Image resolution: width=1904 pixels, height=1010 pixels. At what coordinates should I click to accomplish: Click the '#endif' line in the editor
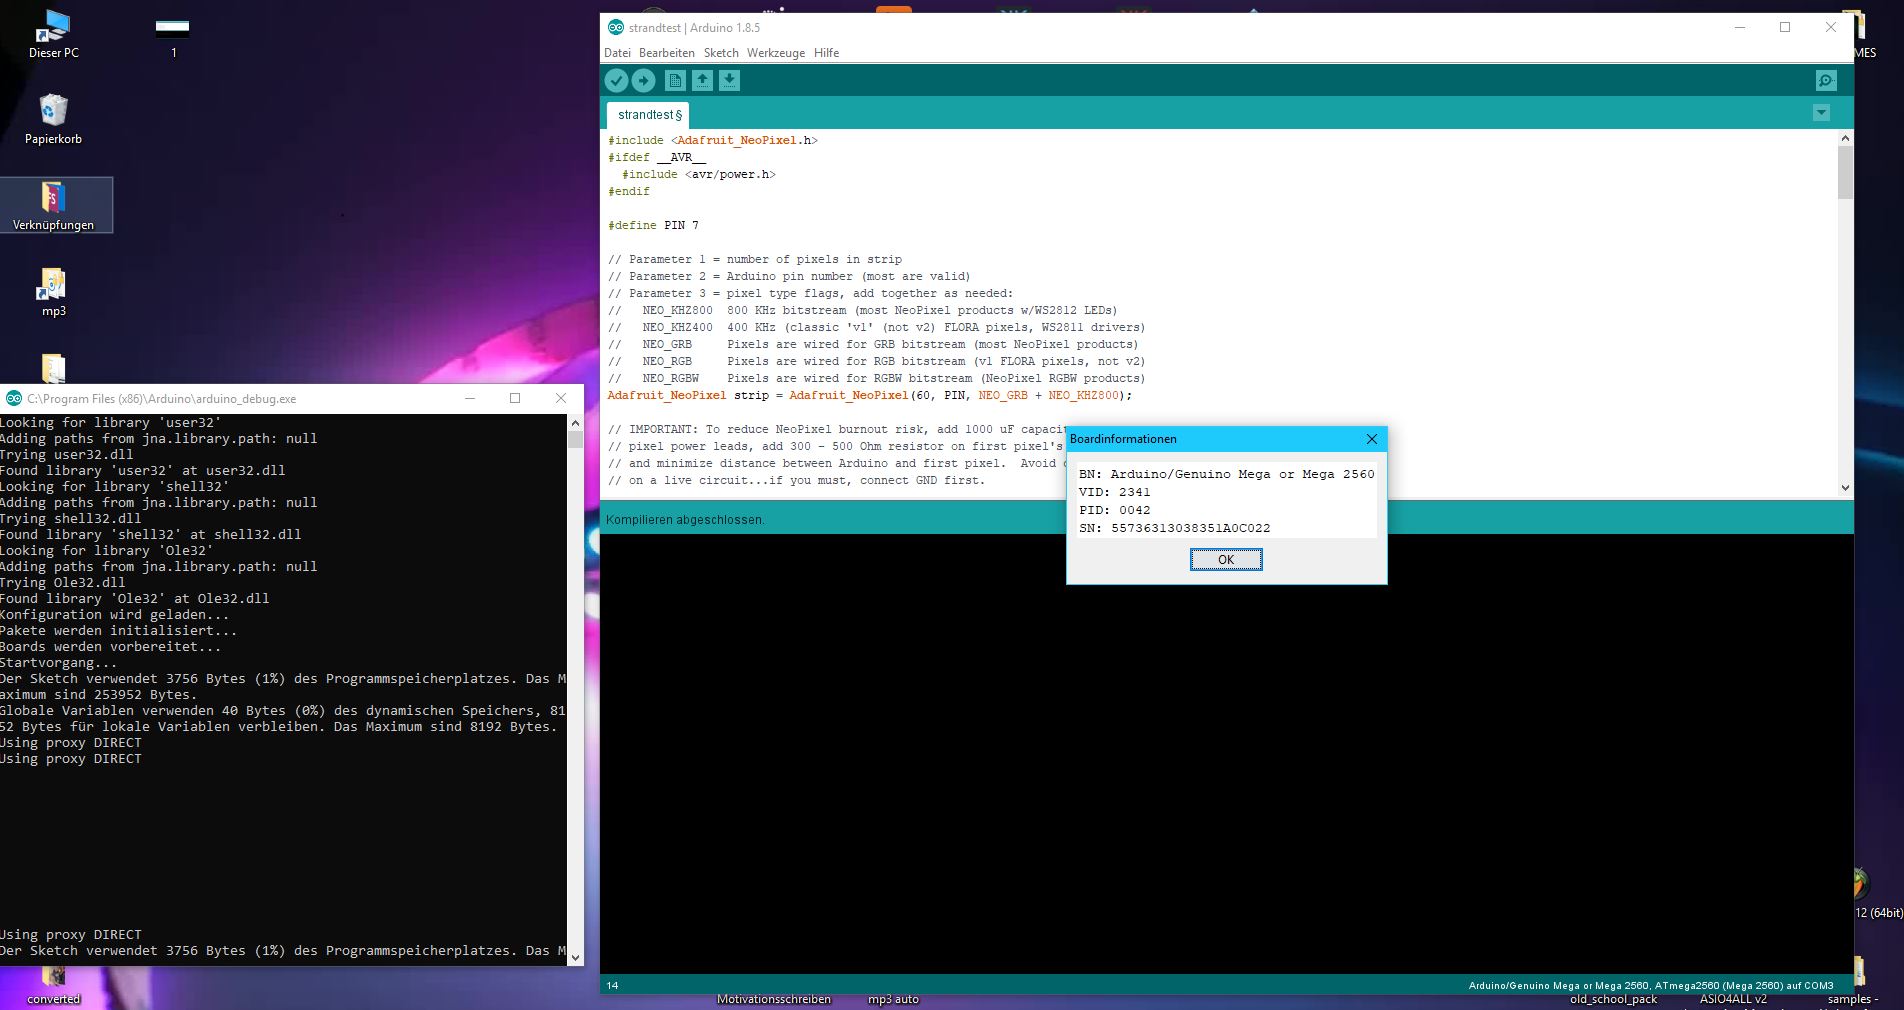(629, 191)
